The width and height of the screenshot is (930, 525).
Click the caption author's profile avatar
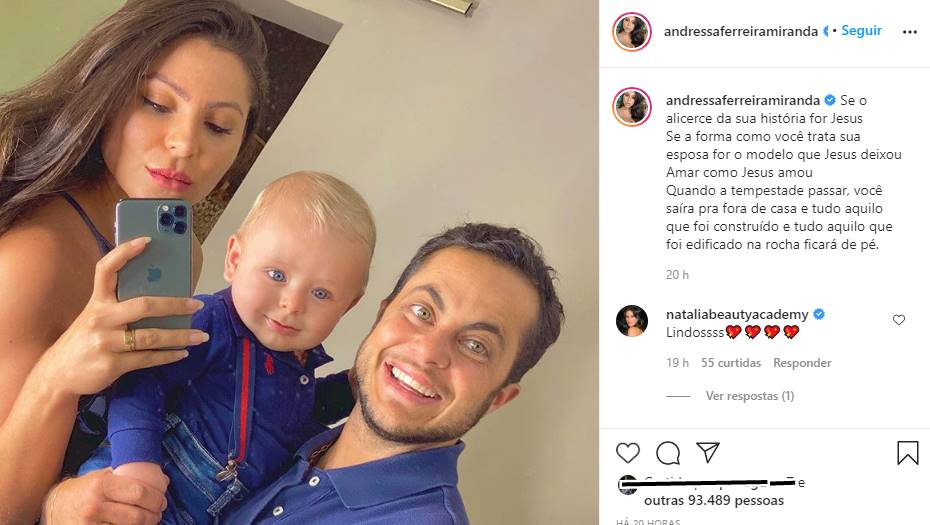tap(632, 107)
